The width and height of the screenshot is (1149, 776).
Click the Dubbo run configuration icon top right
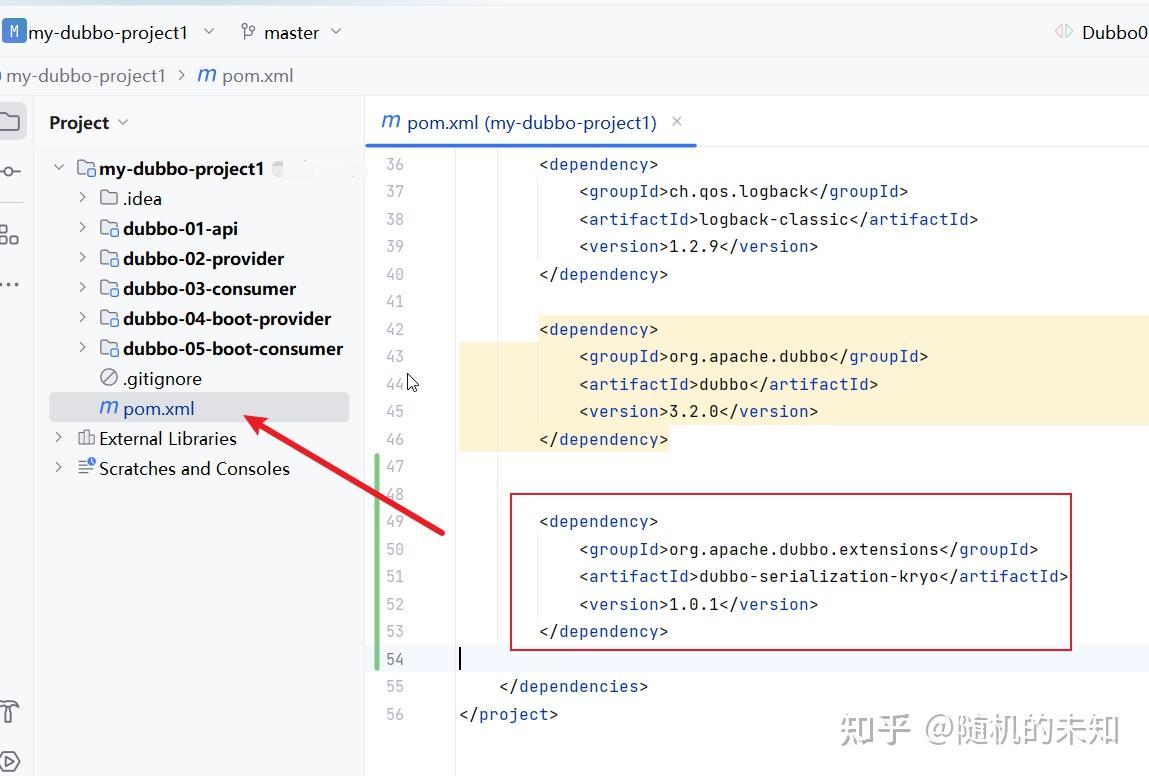1062,31
